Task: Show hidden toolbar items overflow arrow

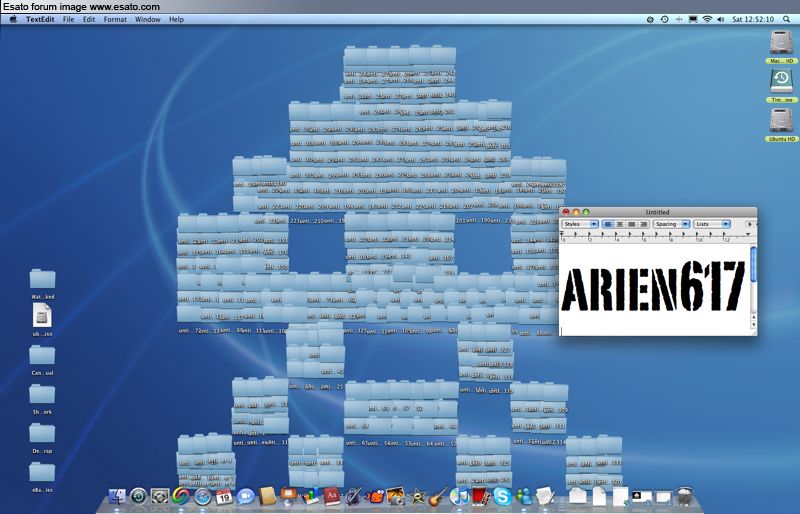Action: click(750, 224)
